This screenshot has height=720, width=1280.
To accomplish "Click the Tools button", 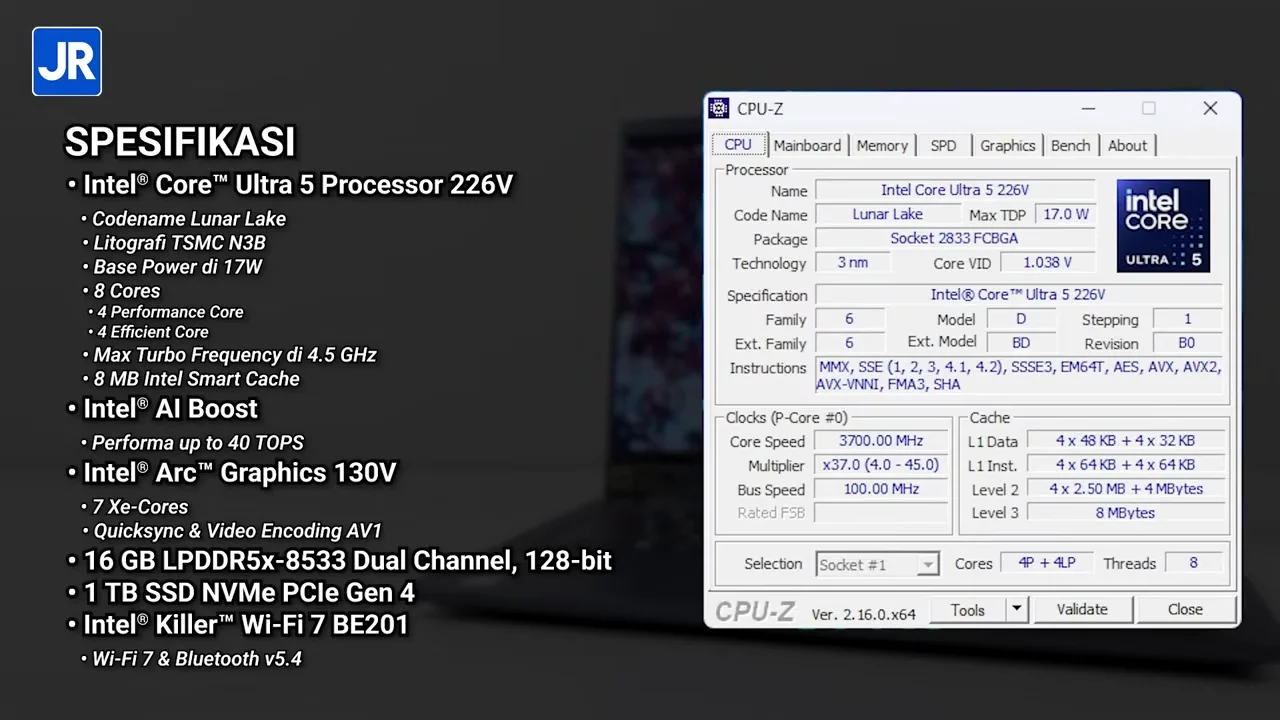I will tap(967, 609).
